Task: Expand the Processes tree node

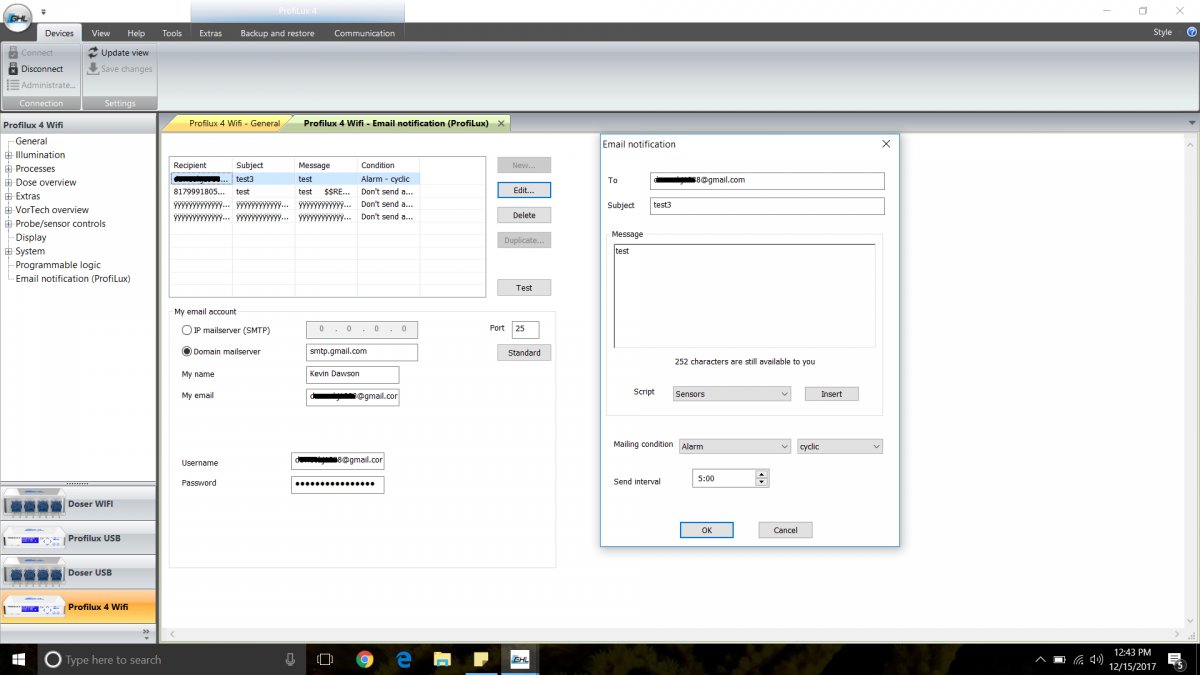Action: click(x=9, y=169)
